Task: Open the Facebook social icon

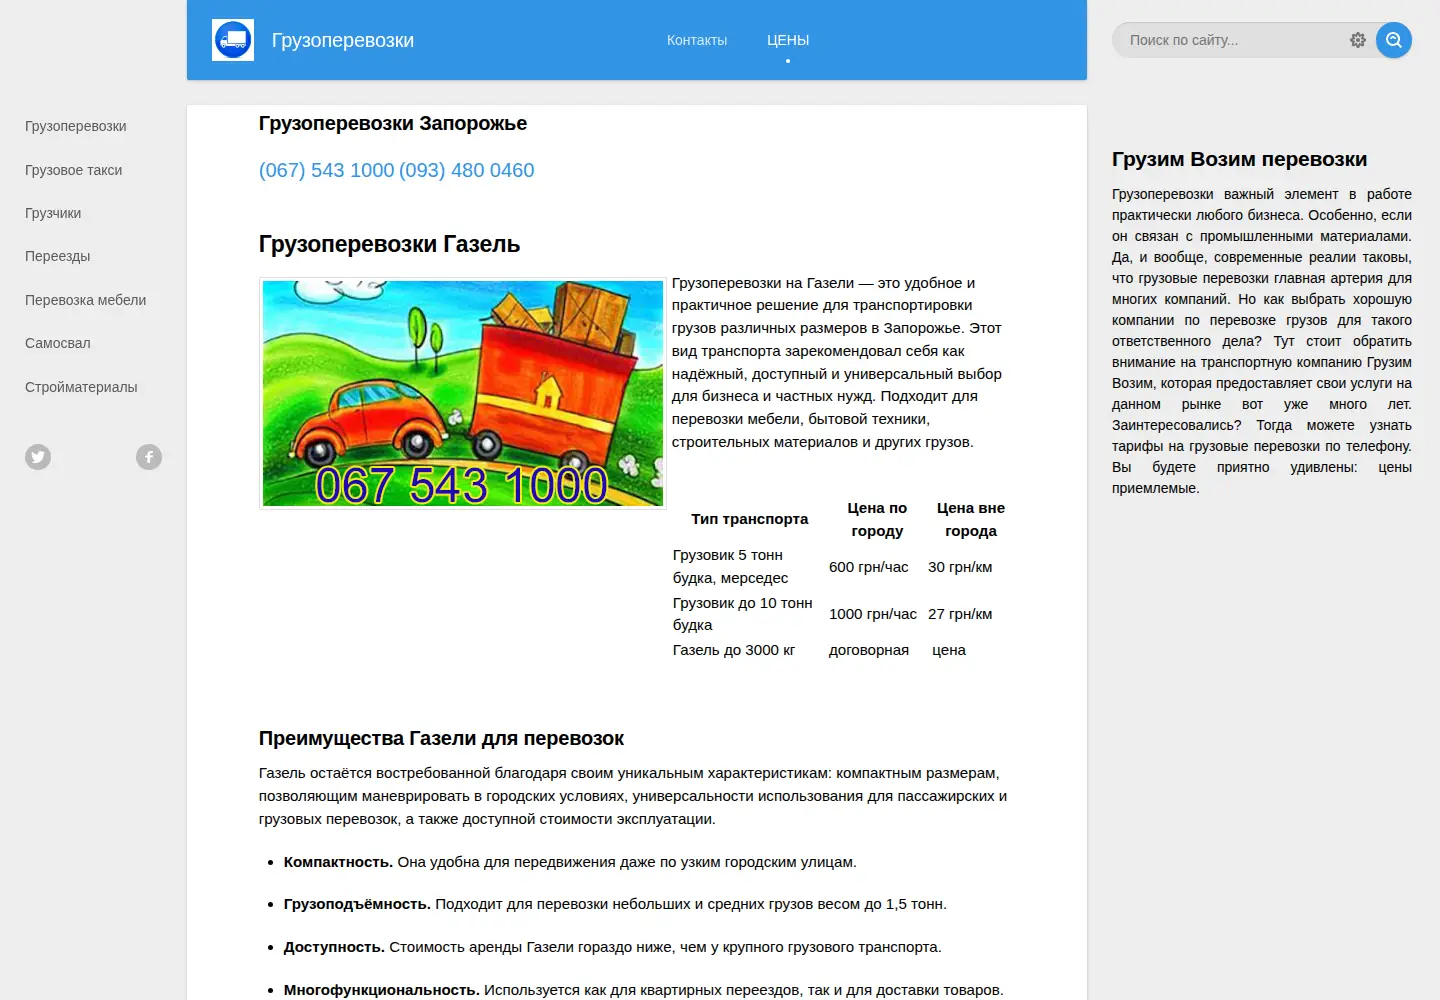Action: click(x=149, y=457)
